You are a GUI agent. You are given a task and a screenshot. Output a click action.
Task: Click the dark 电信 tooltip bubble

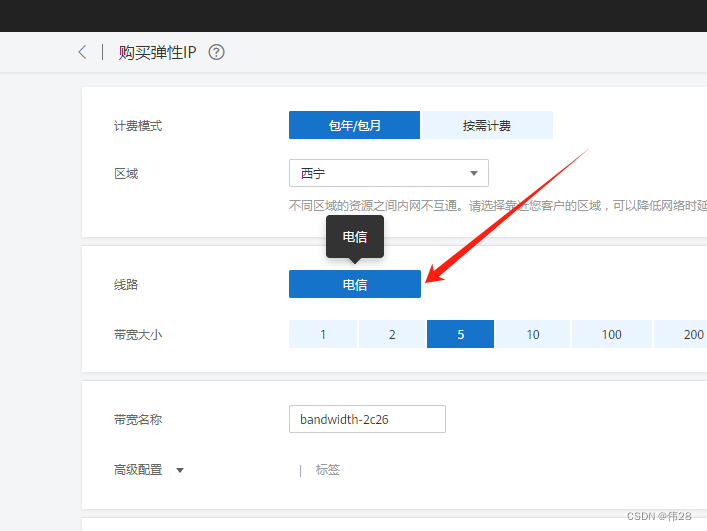(x=354, y=237)
